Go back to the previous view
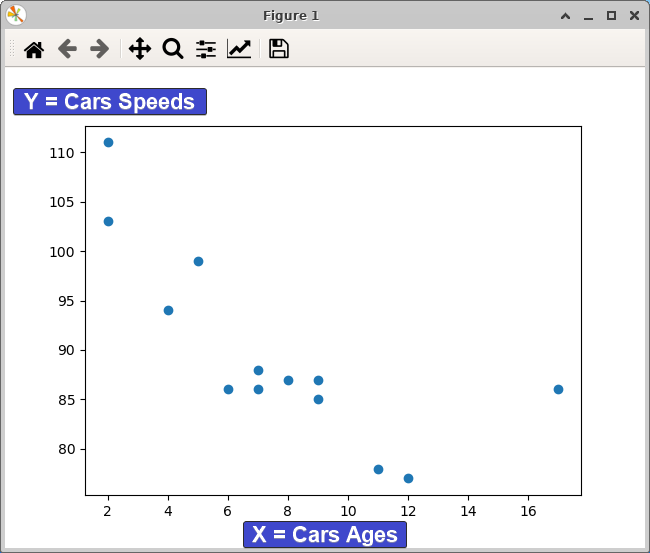The height and width of the screenshot is (553, 650). [x=67, y=49]
